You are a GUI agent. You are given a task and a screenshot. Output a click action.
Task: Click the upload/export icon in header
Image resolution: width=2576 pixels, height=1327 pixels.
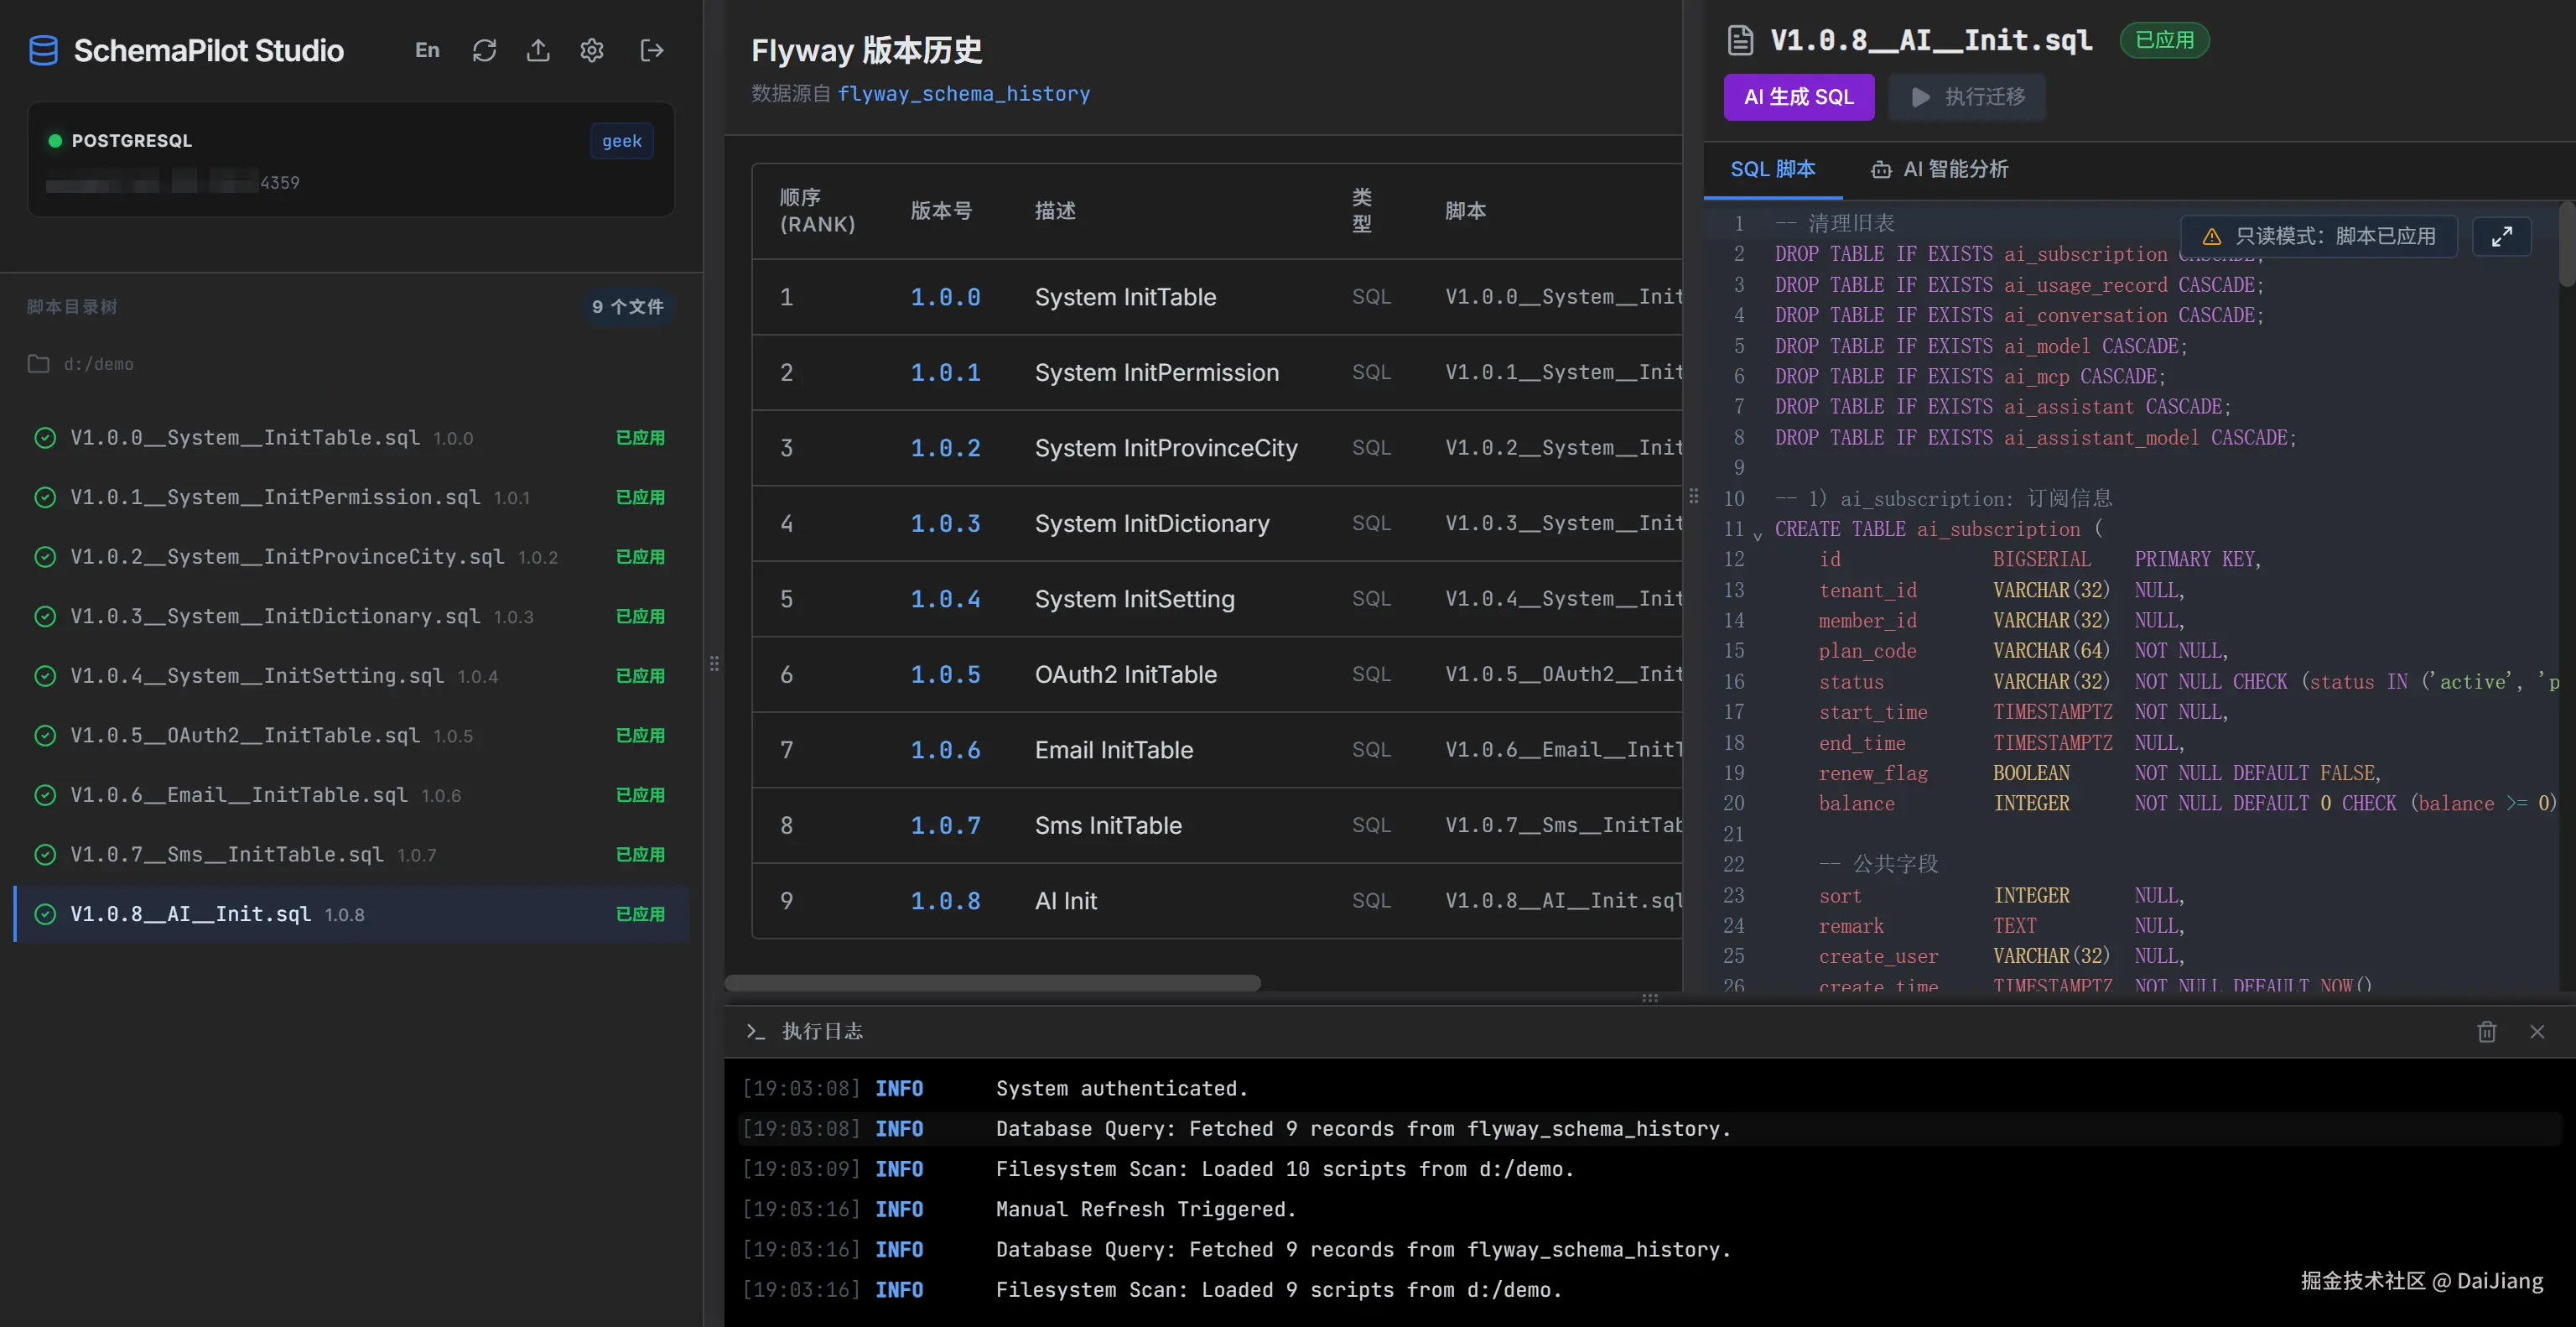(x=538, y=51)
